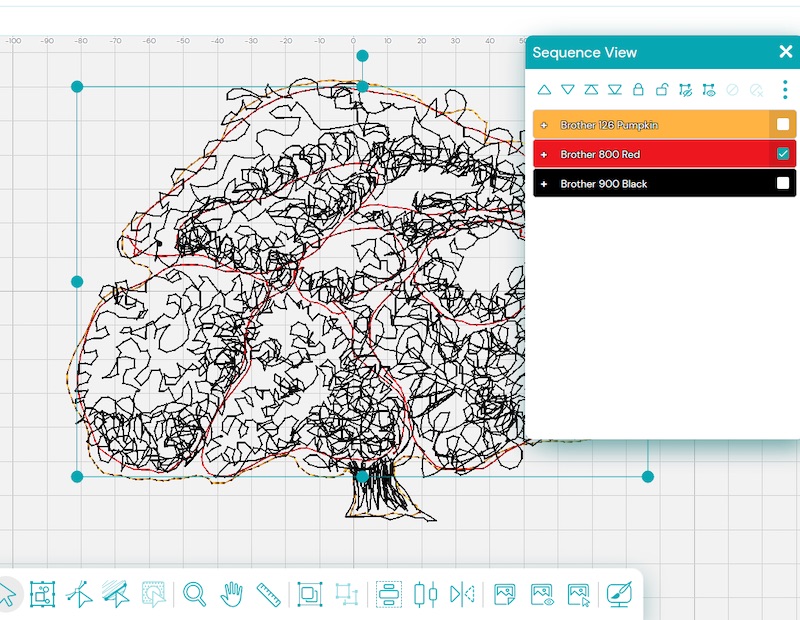Click the top-left selection handle

[77, 87]
